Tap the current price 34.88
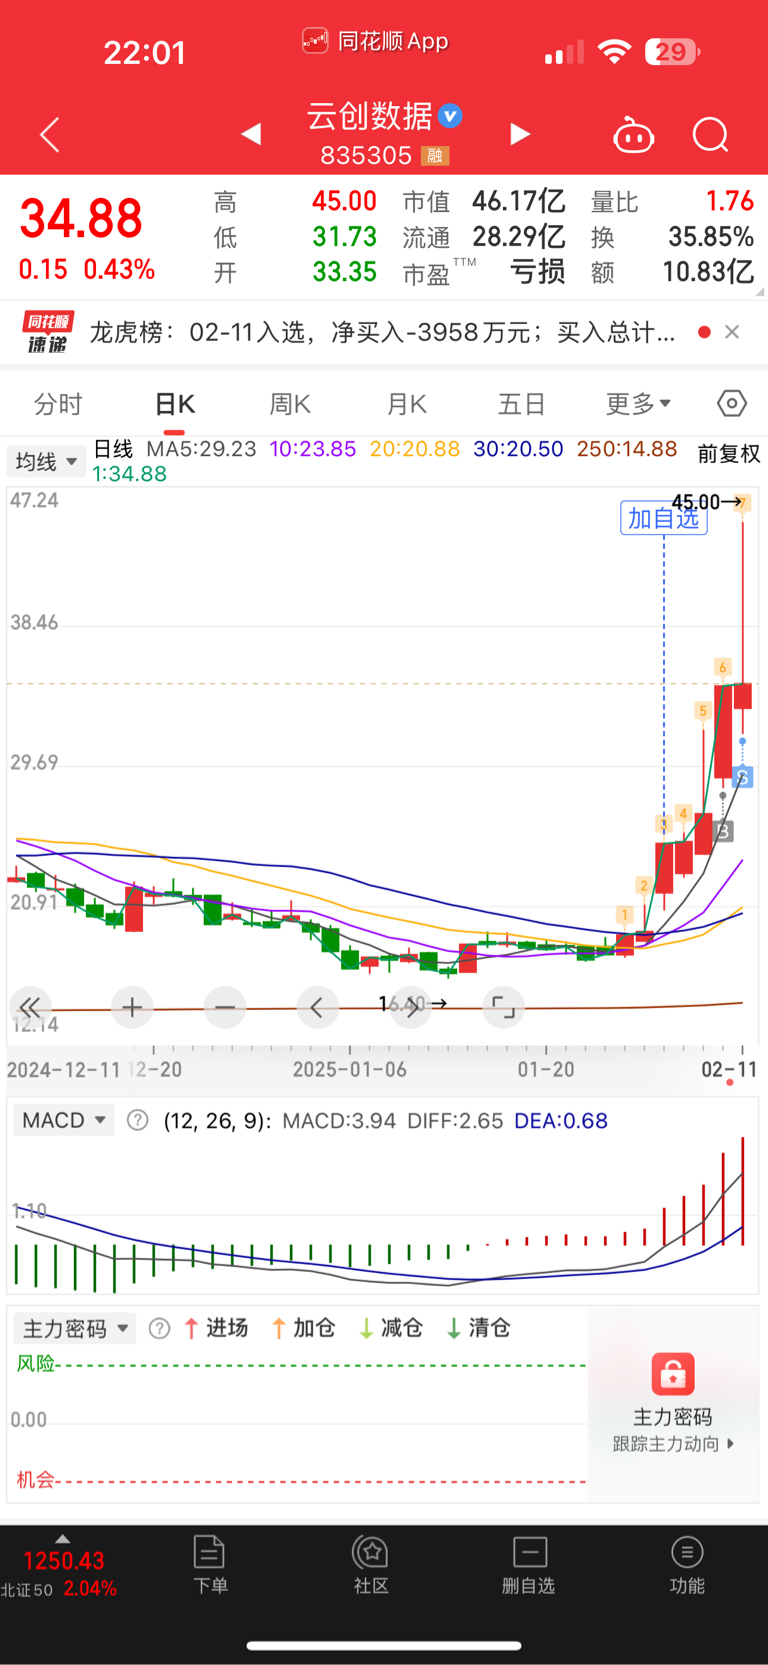Image resolution: width=768 pixels, height=1665 pixels. pyautogui.click(x=82, y=218)
